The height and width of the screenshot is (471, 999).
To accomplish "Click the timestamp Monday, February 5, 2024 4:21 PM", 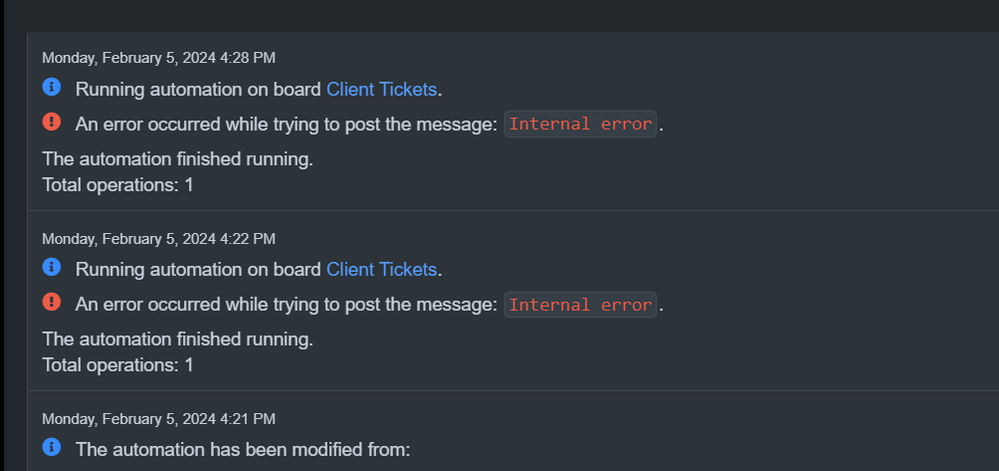I will tap(159, 419).
